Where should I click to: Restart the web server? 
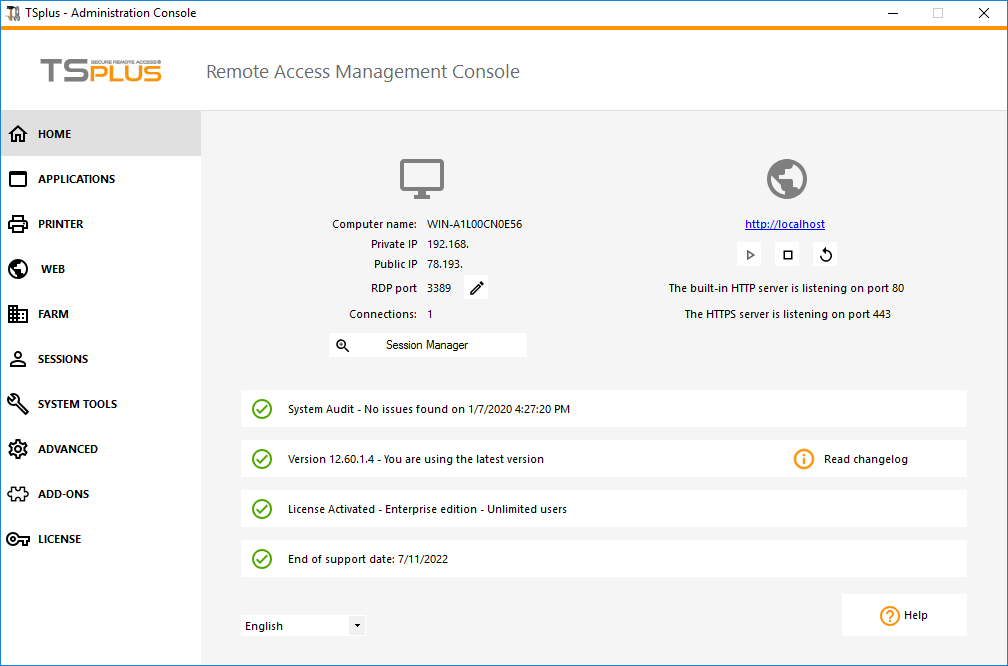[x=825, y=254]
